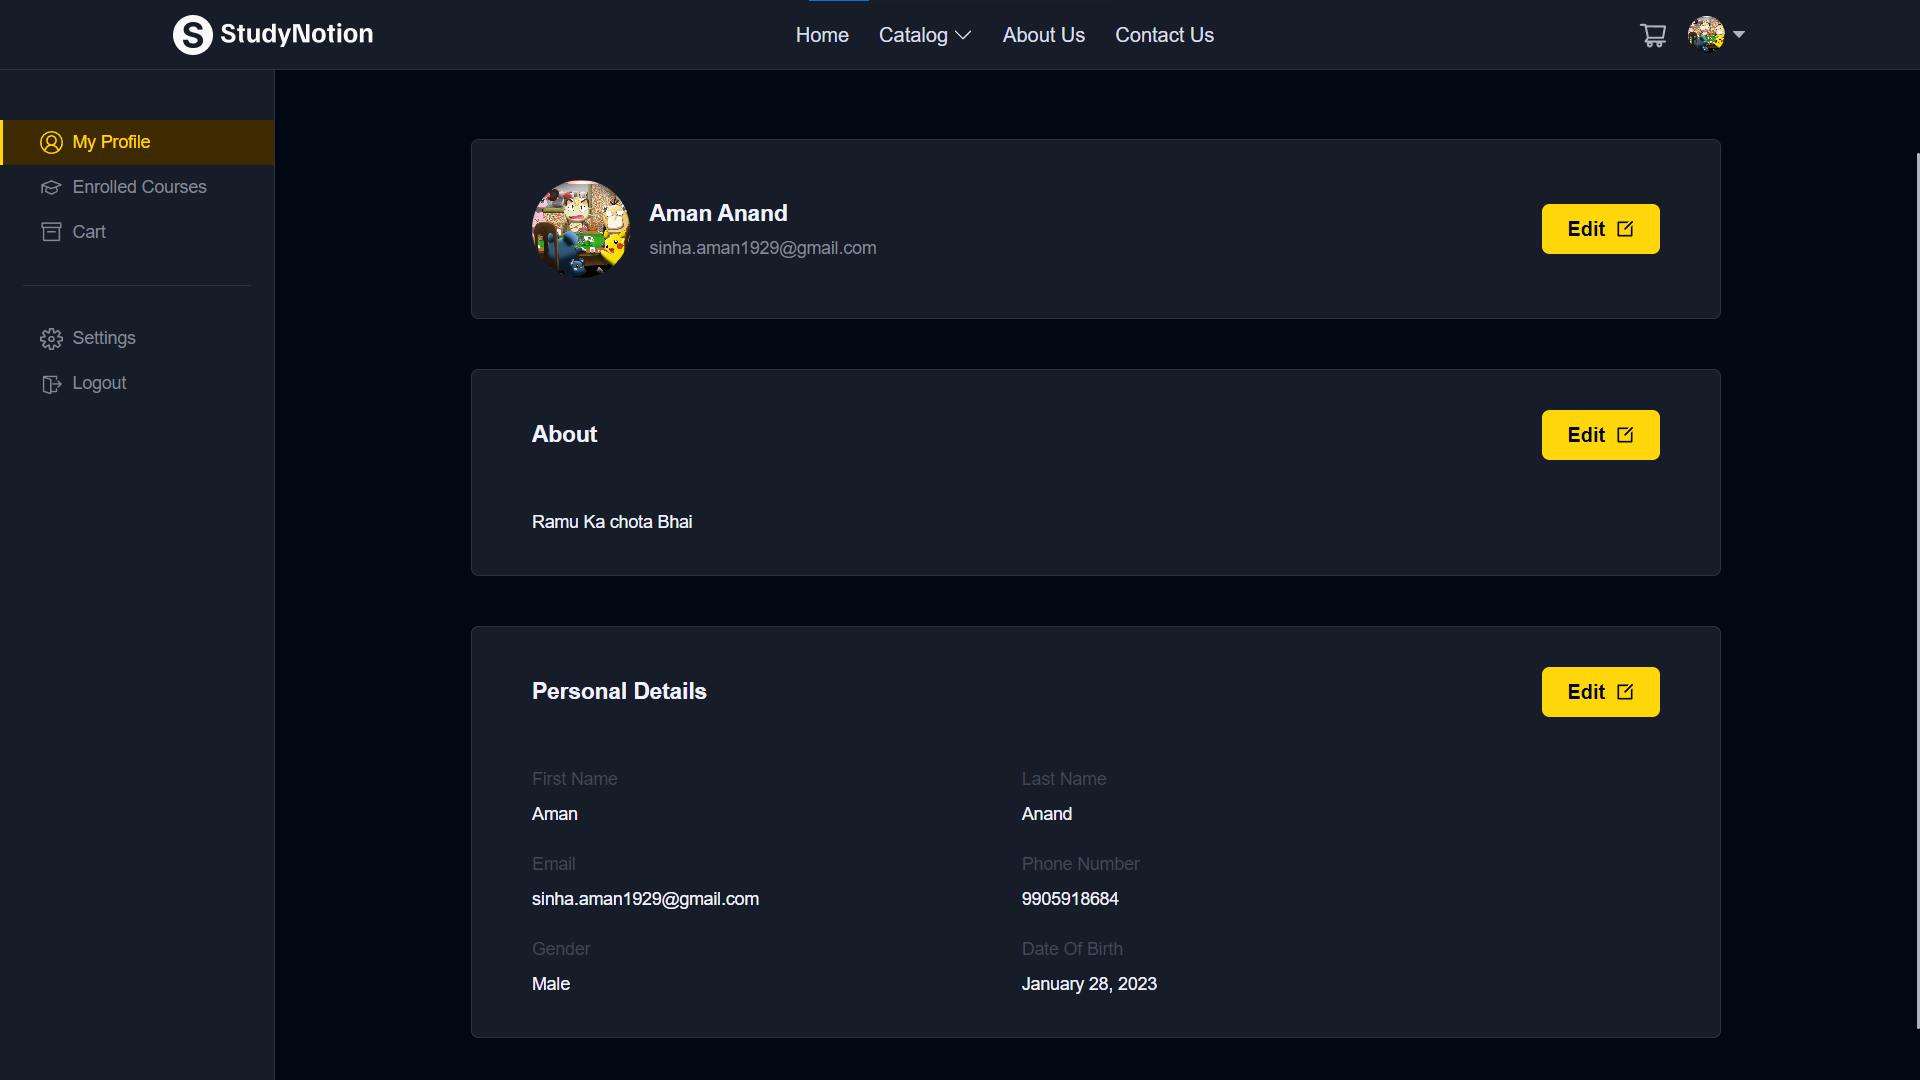Viewport: 1920px width, 1080px height.
Task: Click the Gender value 'Male'
Action: pos(550,984)
